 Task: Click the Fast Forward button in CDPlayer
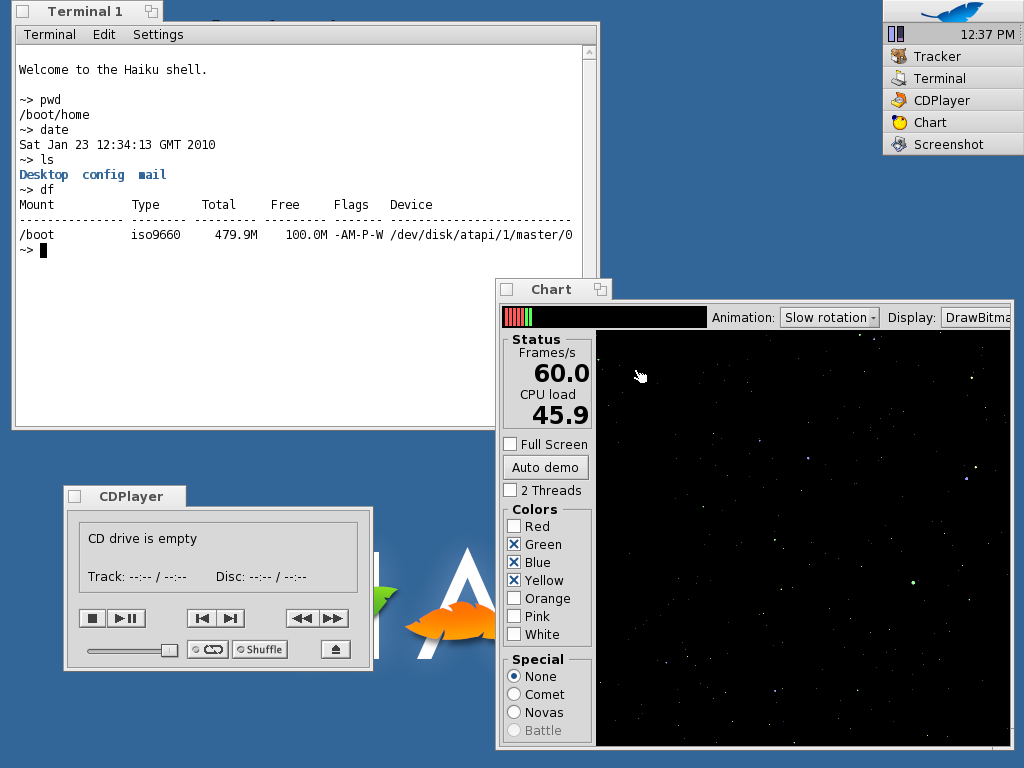coord(333,618)
